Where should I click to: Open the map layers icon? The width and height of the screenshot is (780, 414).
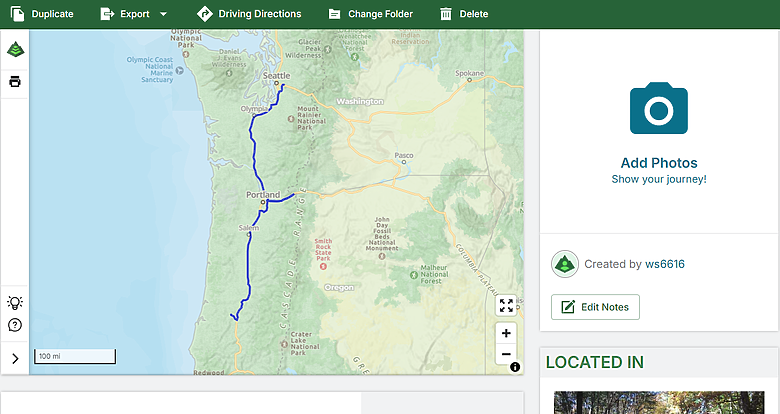pyautogui.click(x=15, y=49)
